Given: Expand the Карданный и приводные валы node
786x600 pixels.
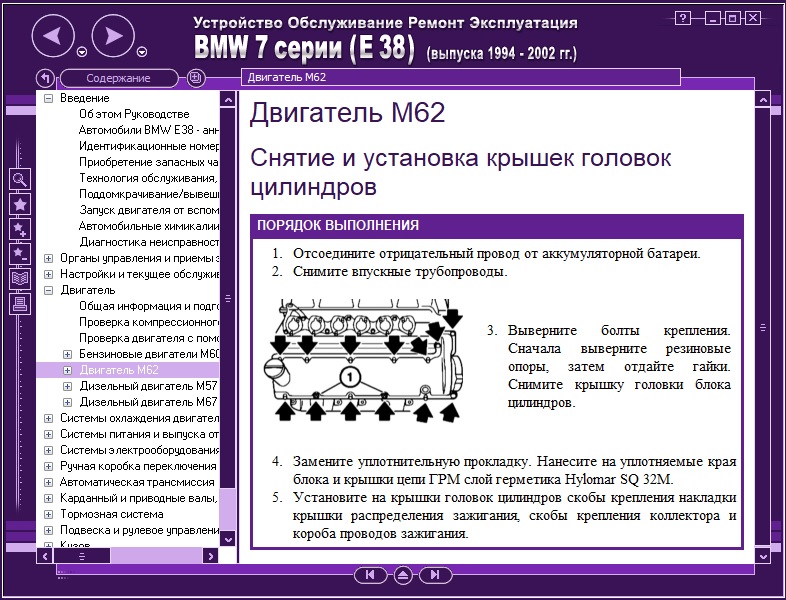Looking at the screenshot, I should click(x=49, y=498).
